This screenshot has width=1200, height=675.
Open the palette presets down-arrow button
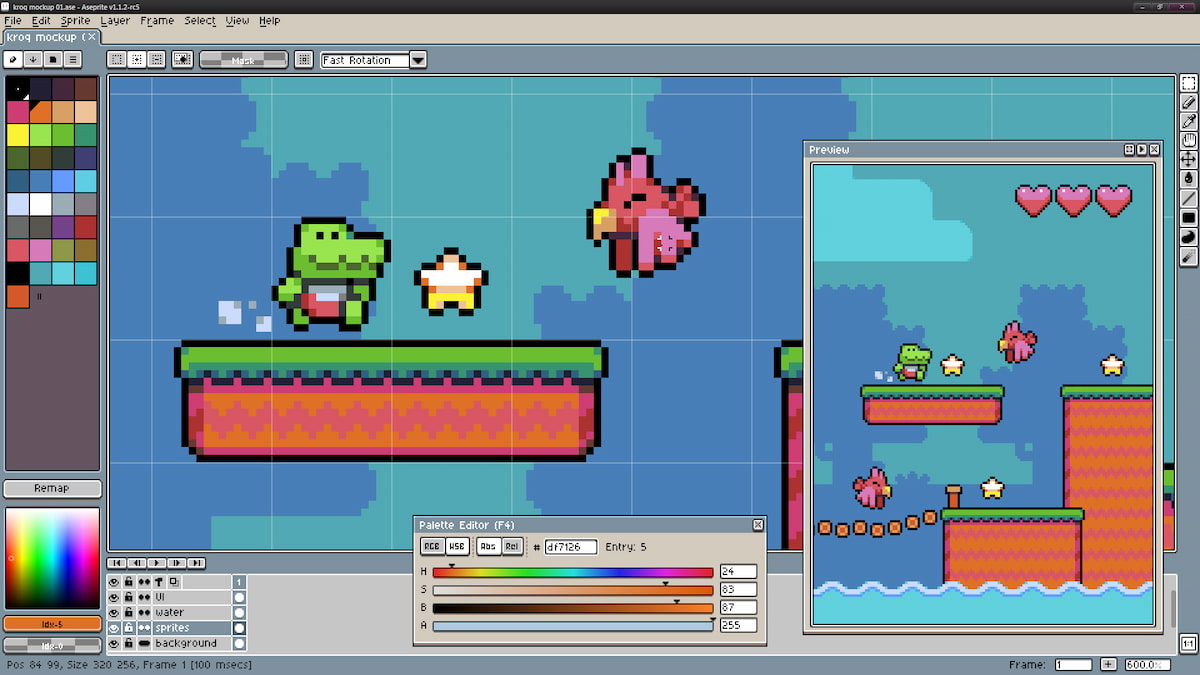[33, 59]
